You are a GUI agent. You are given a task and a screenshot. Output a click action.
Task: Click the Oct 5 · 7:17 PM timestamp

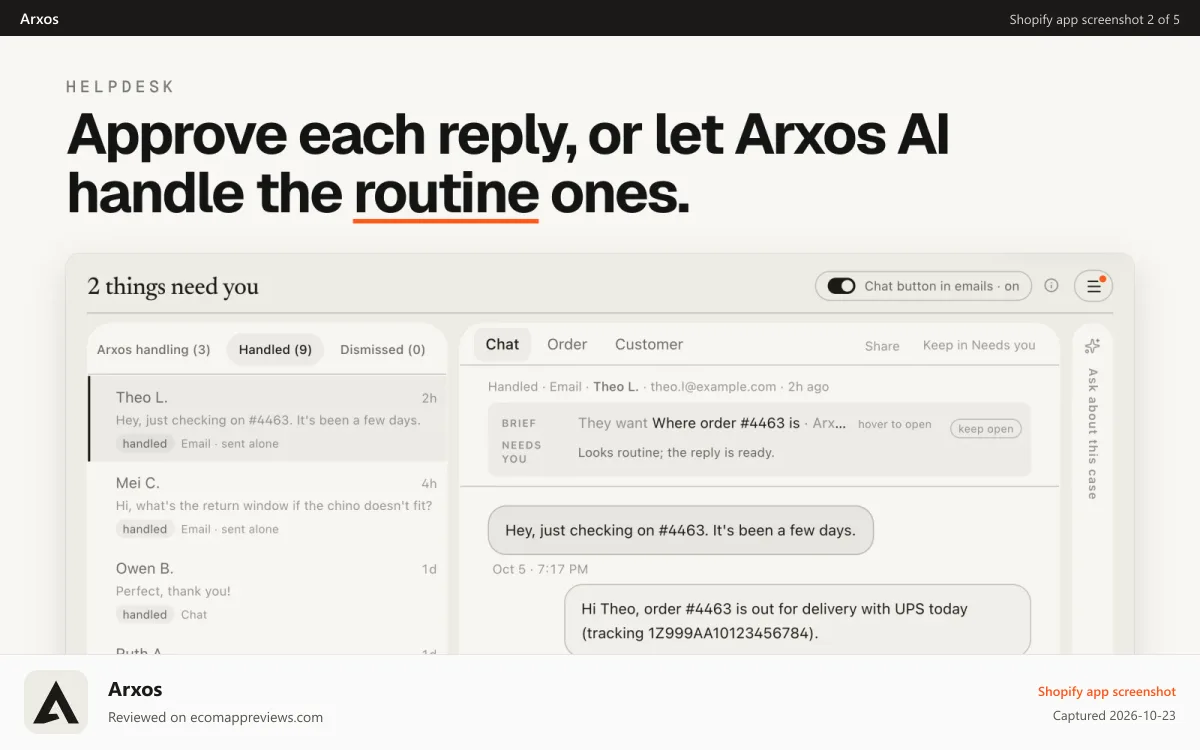point(540,569)
